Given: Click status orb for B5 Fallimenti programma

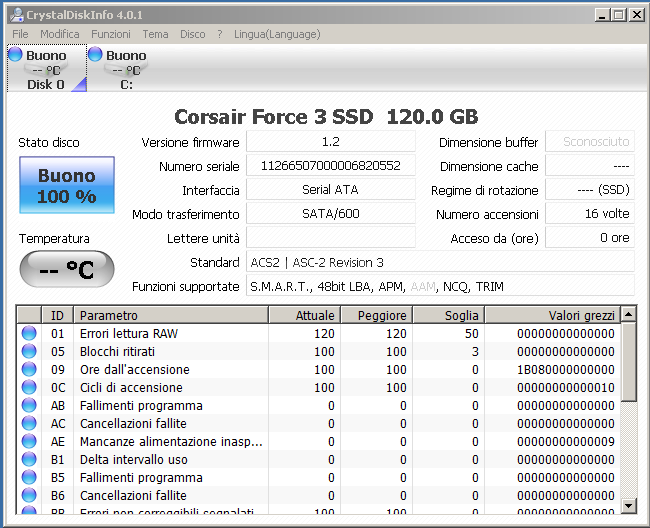Looking at the screenshot, I should (29, 477).
